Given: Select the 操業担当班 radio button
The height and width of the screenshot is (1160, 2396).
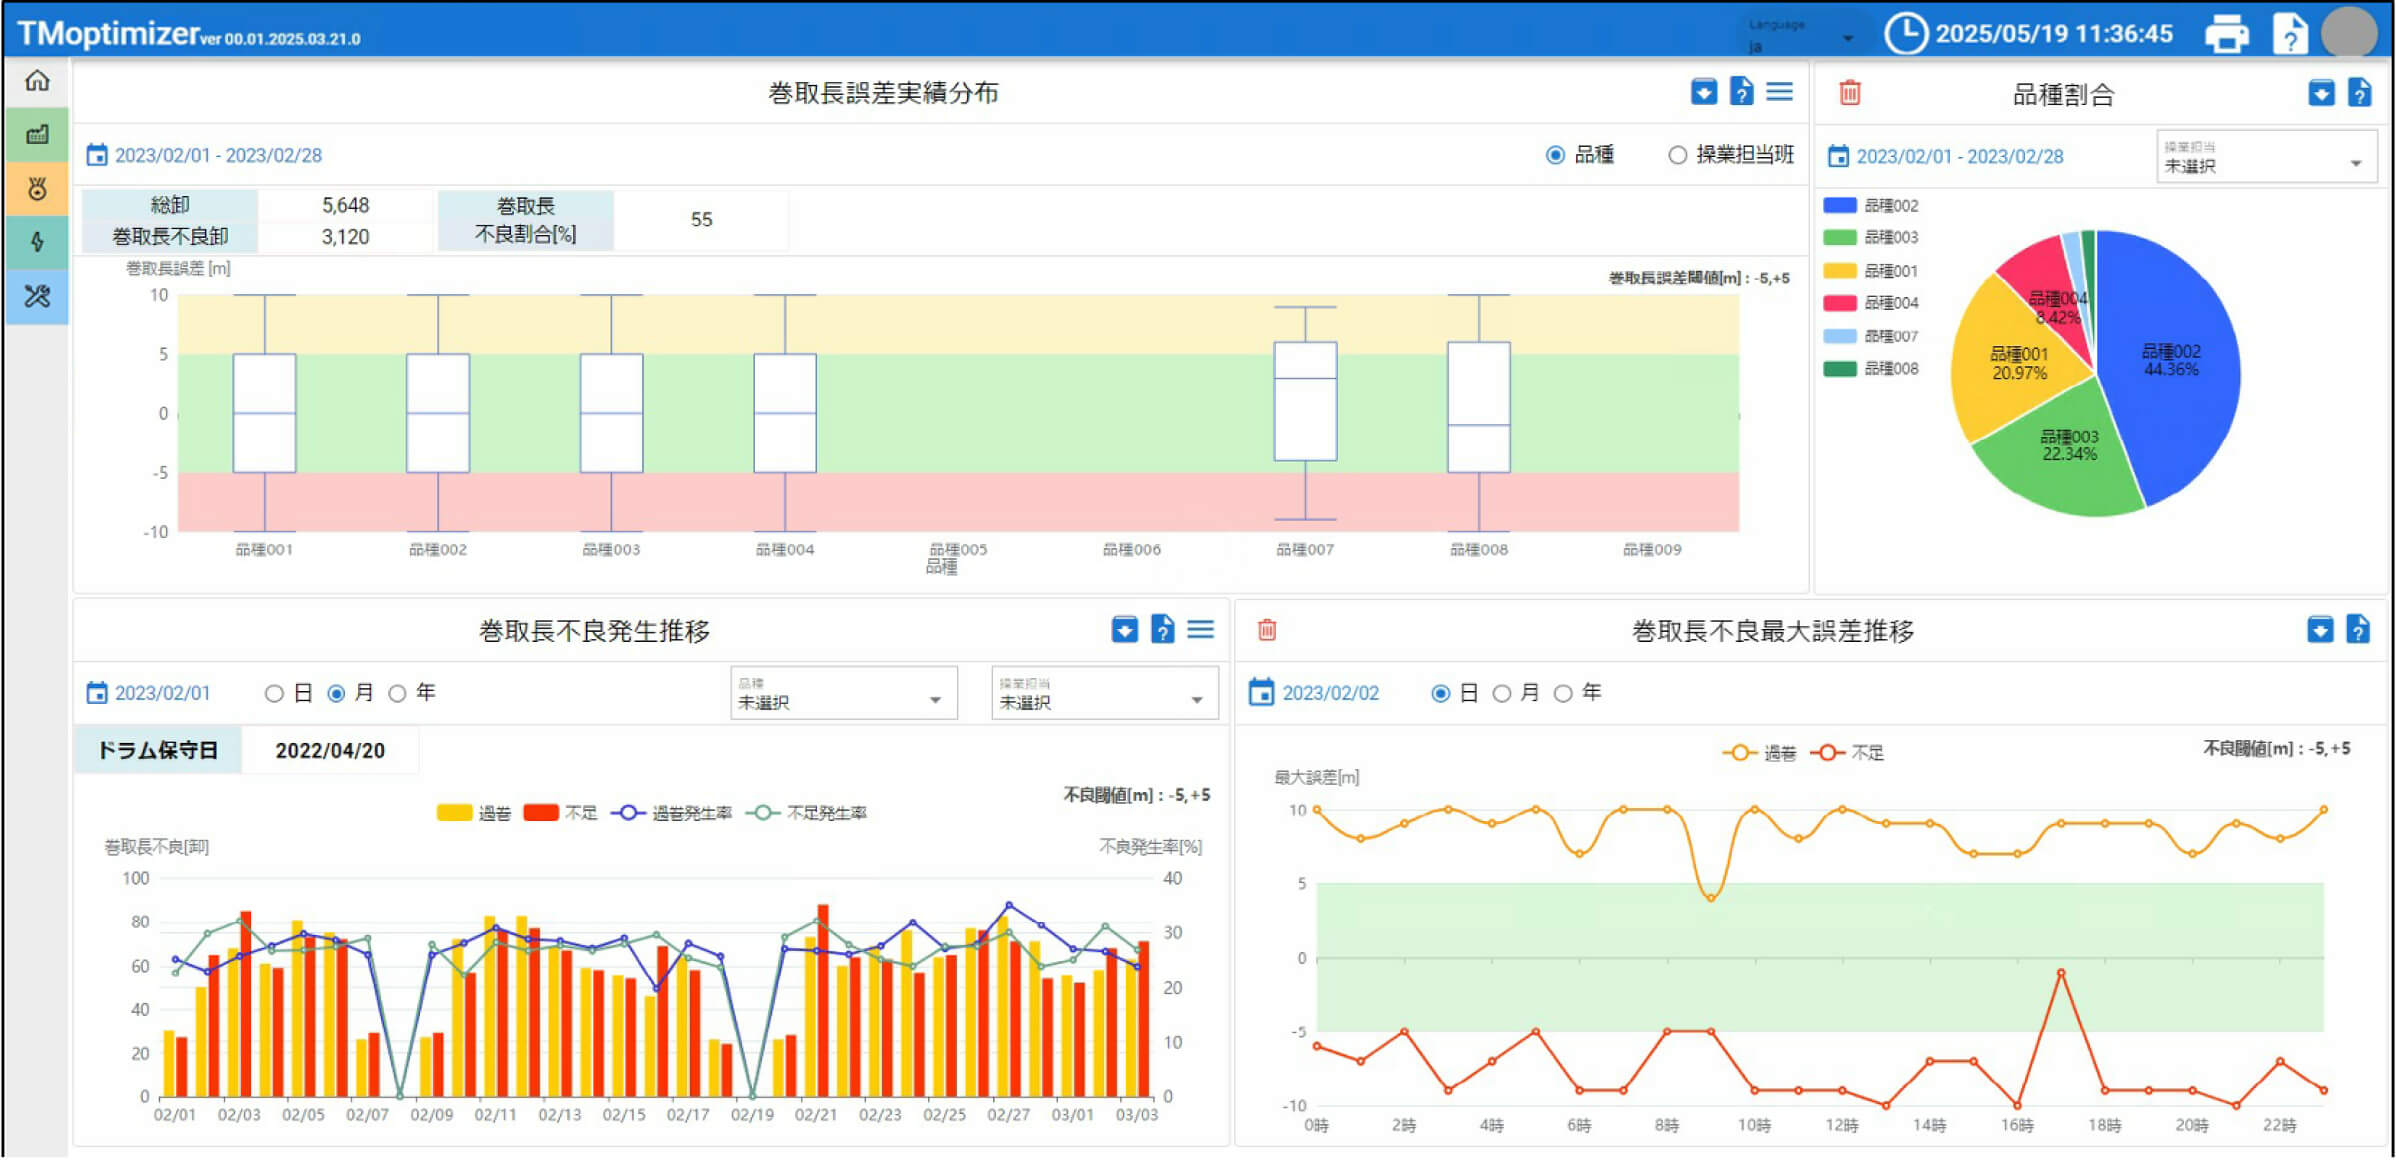Looking at the screenshot, I should [x=1677, y=155].
